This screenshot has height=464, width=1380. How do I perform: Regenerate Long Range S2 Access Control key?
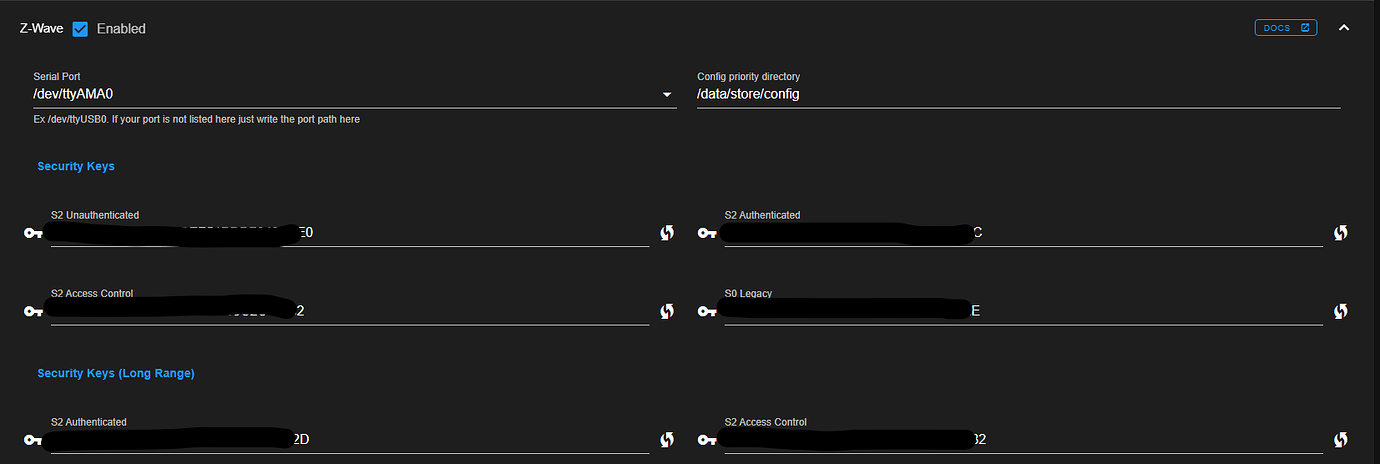click(x=1341, y=440)
